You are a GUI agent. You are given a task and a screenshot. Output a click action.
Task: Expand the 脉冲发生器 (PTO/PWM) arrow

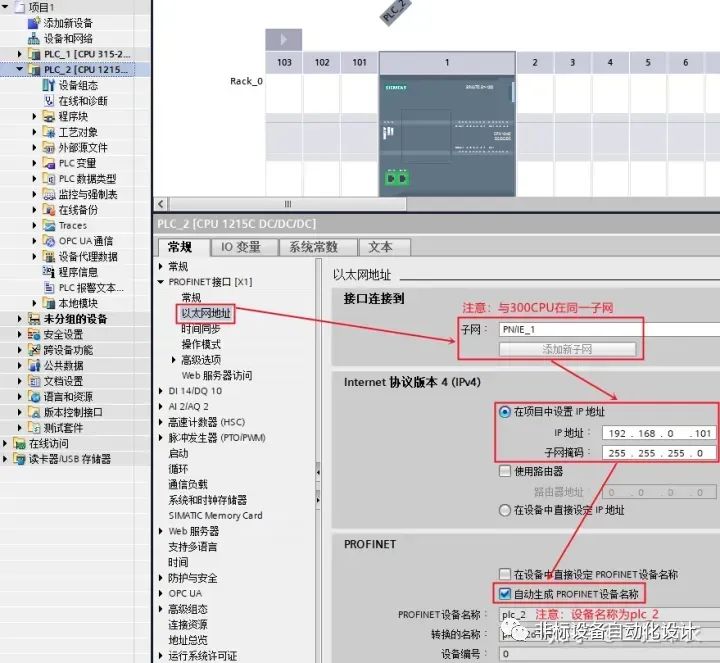pyautogui.click(x=161, y=438)
